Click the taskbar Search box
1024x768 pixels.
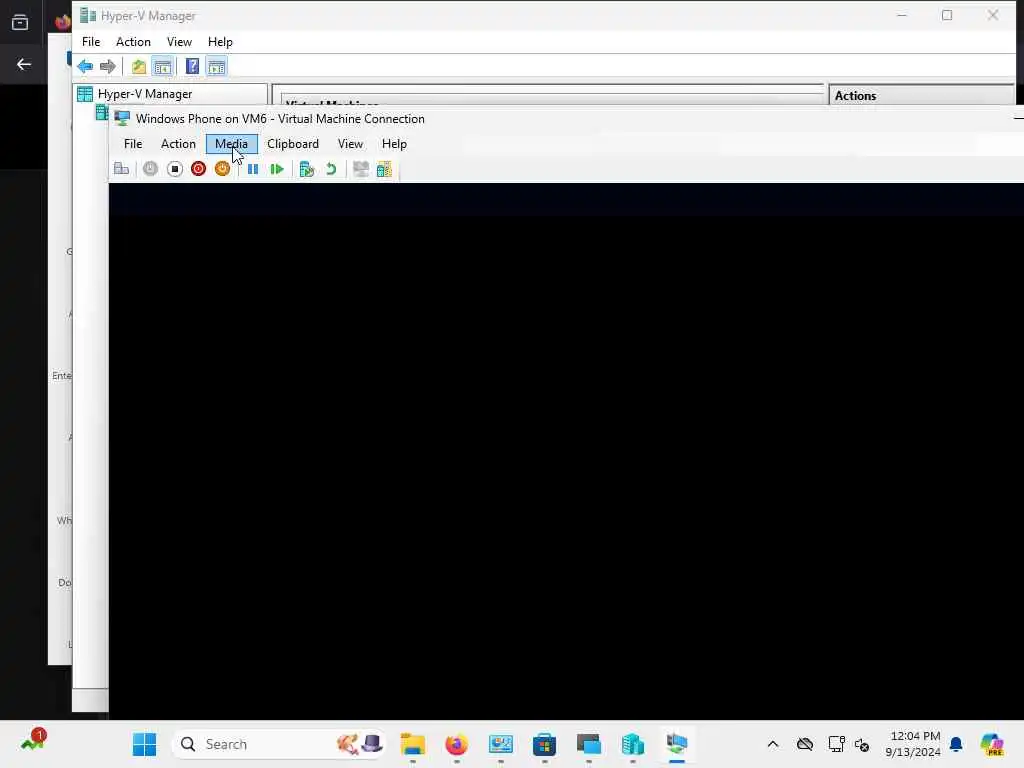tap(279, 744)
